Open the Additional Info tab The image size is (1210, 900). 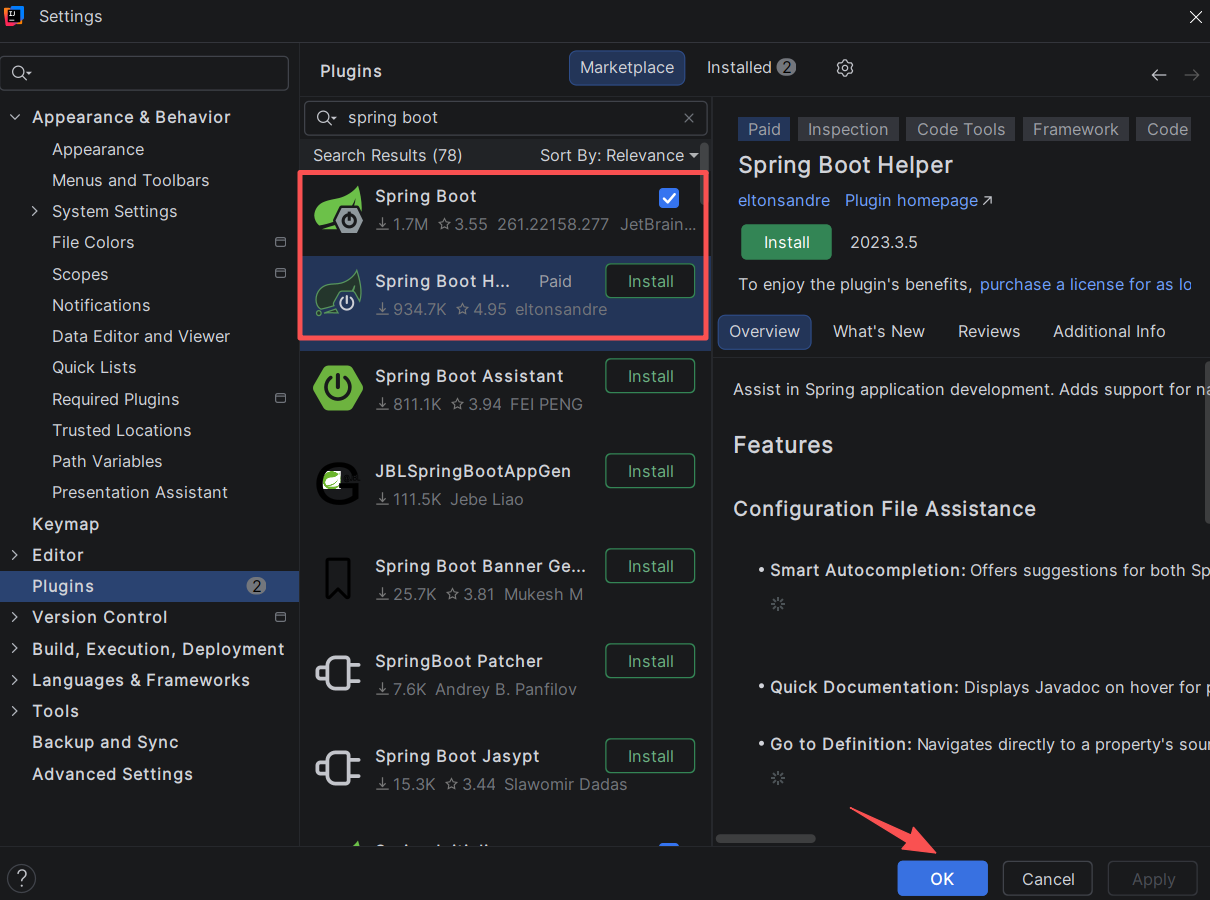[1109, 332]
